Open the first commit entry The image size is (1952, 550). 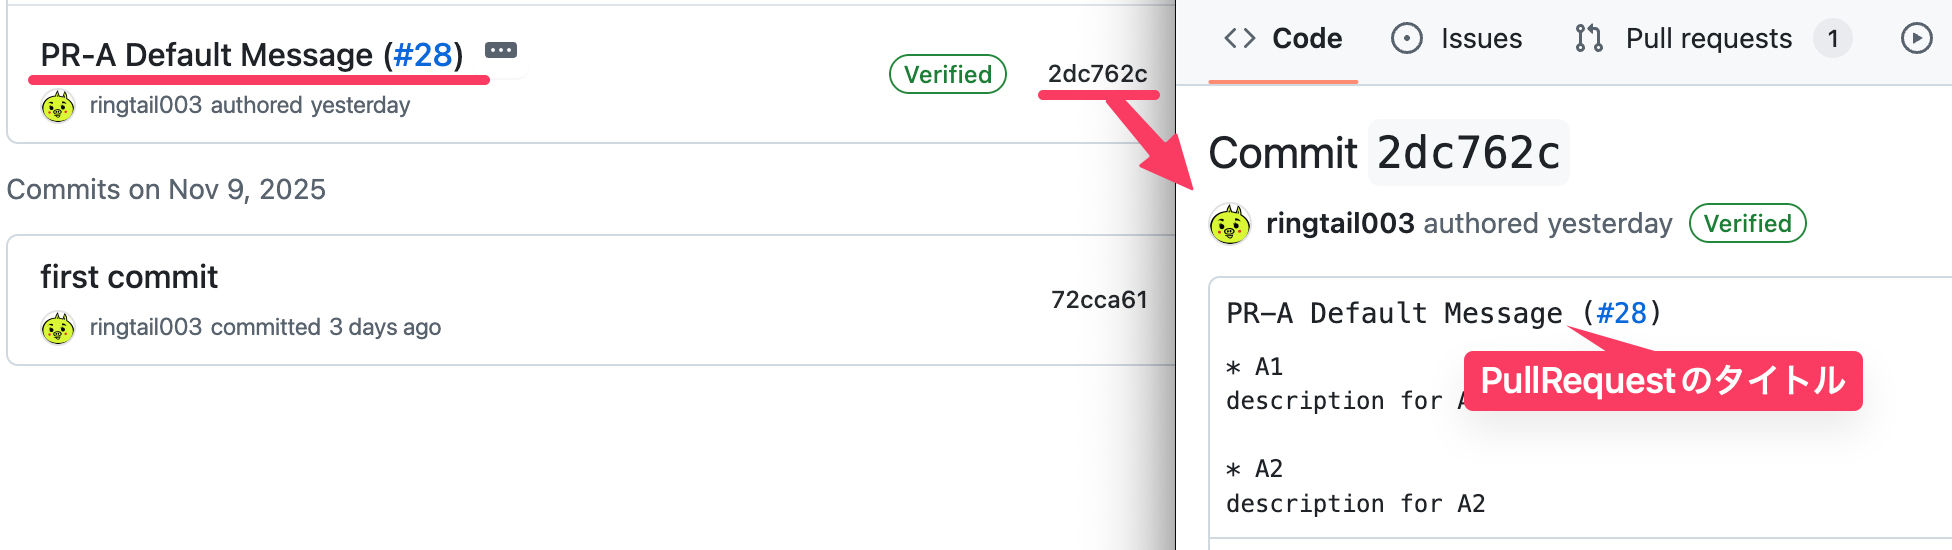coord(129,277)
